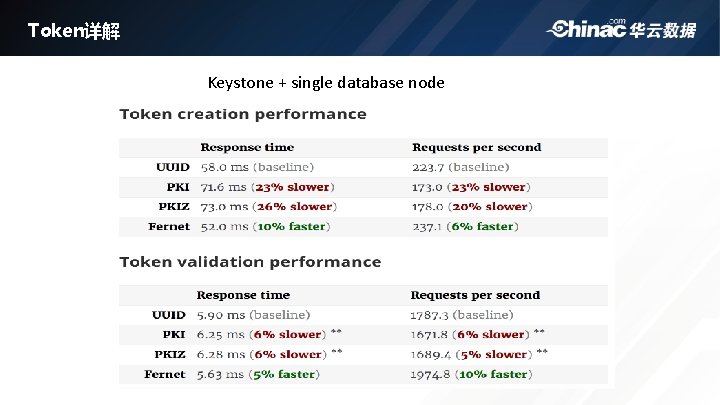Viewport: 720px width, 405px height.
Task: Select the 5.63 ms Fernet validation cell
Action: click(258, 375)
